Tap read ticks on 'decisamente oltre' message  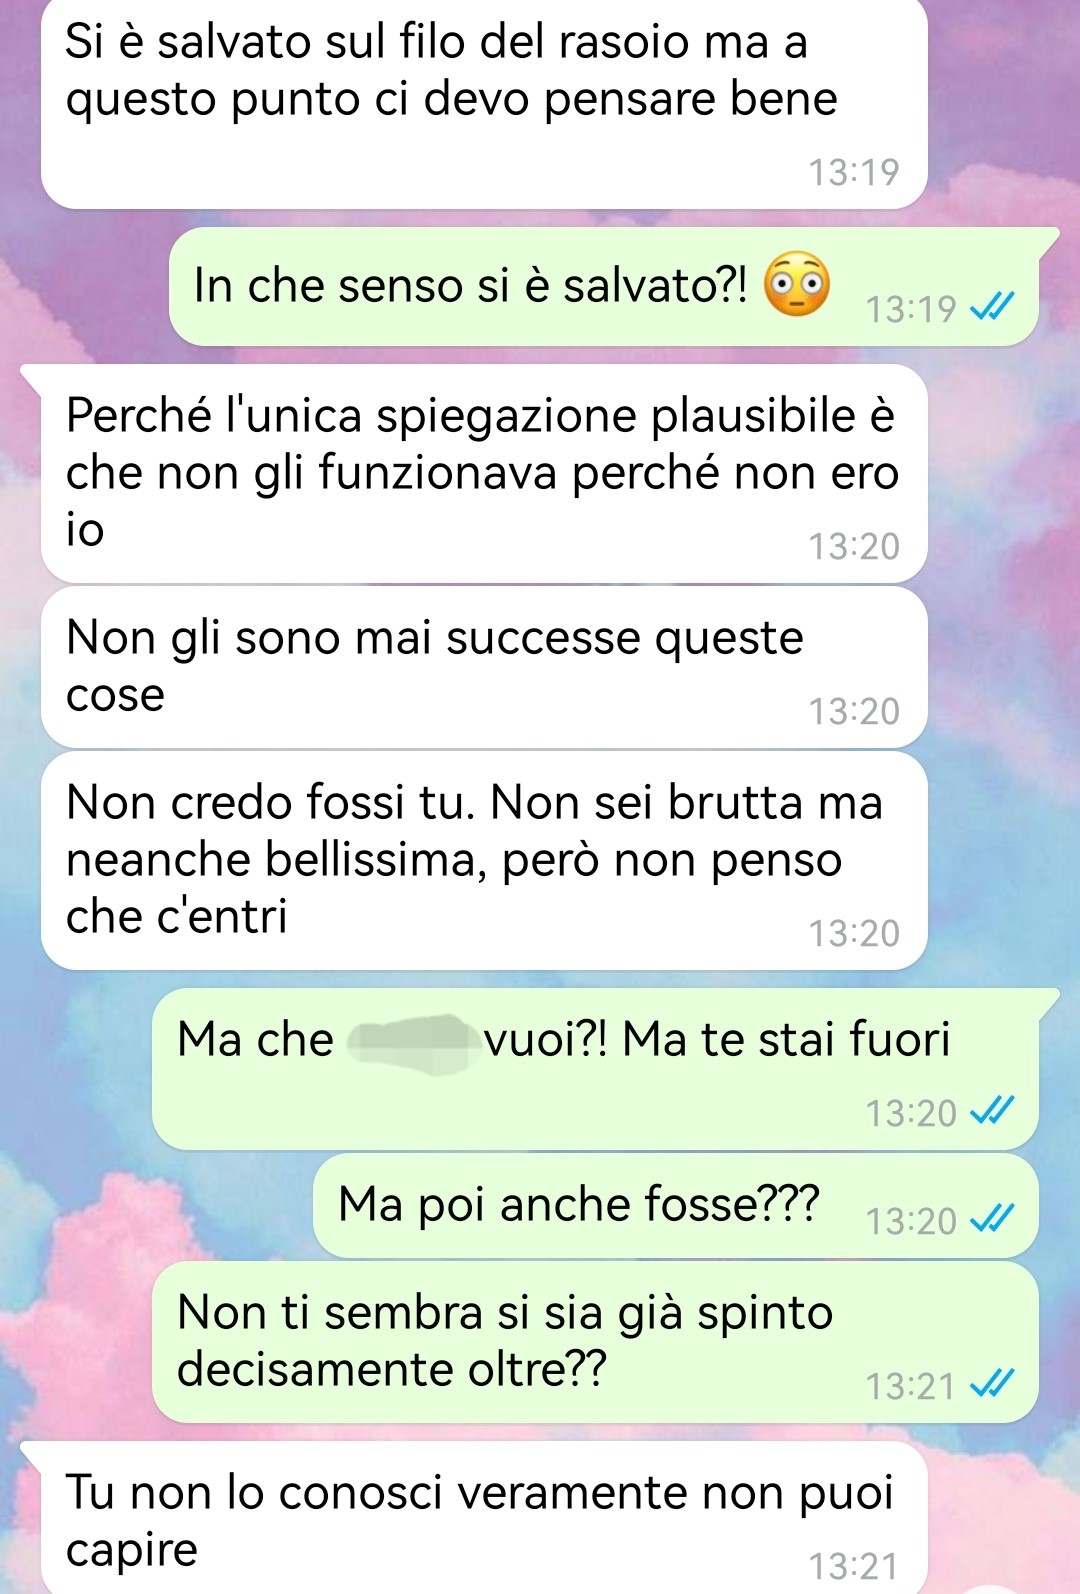point(992,1384)
